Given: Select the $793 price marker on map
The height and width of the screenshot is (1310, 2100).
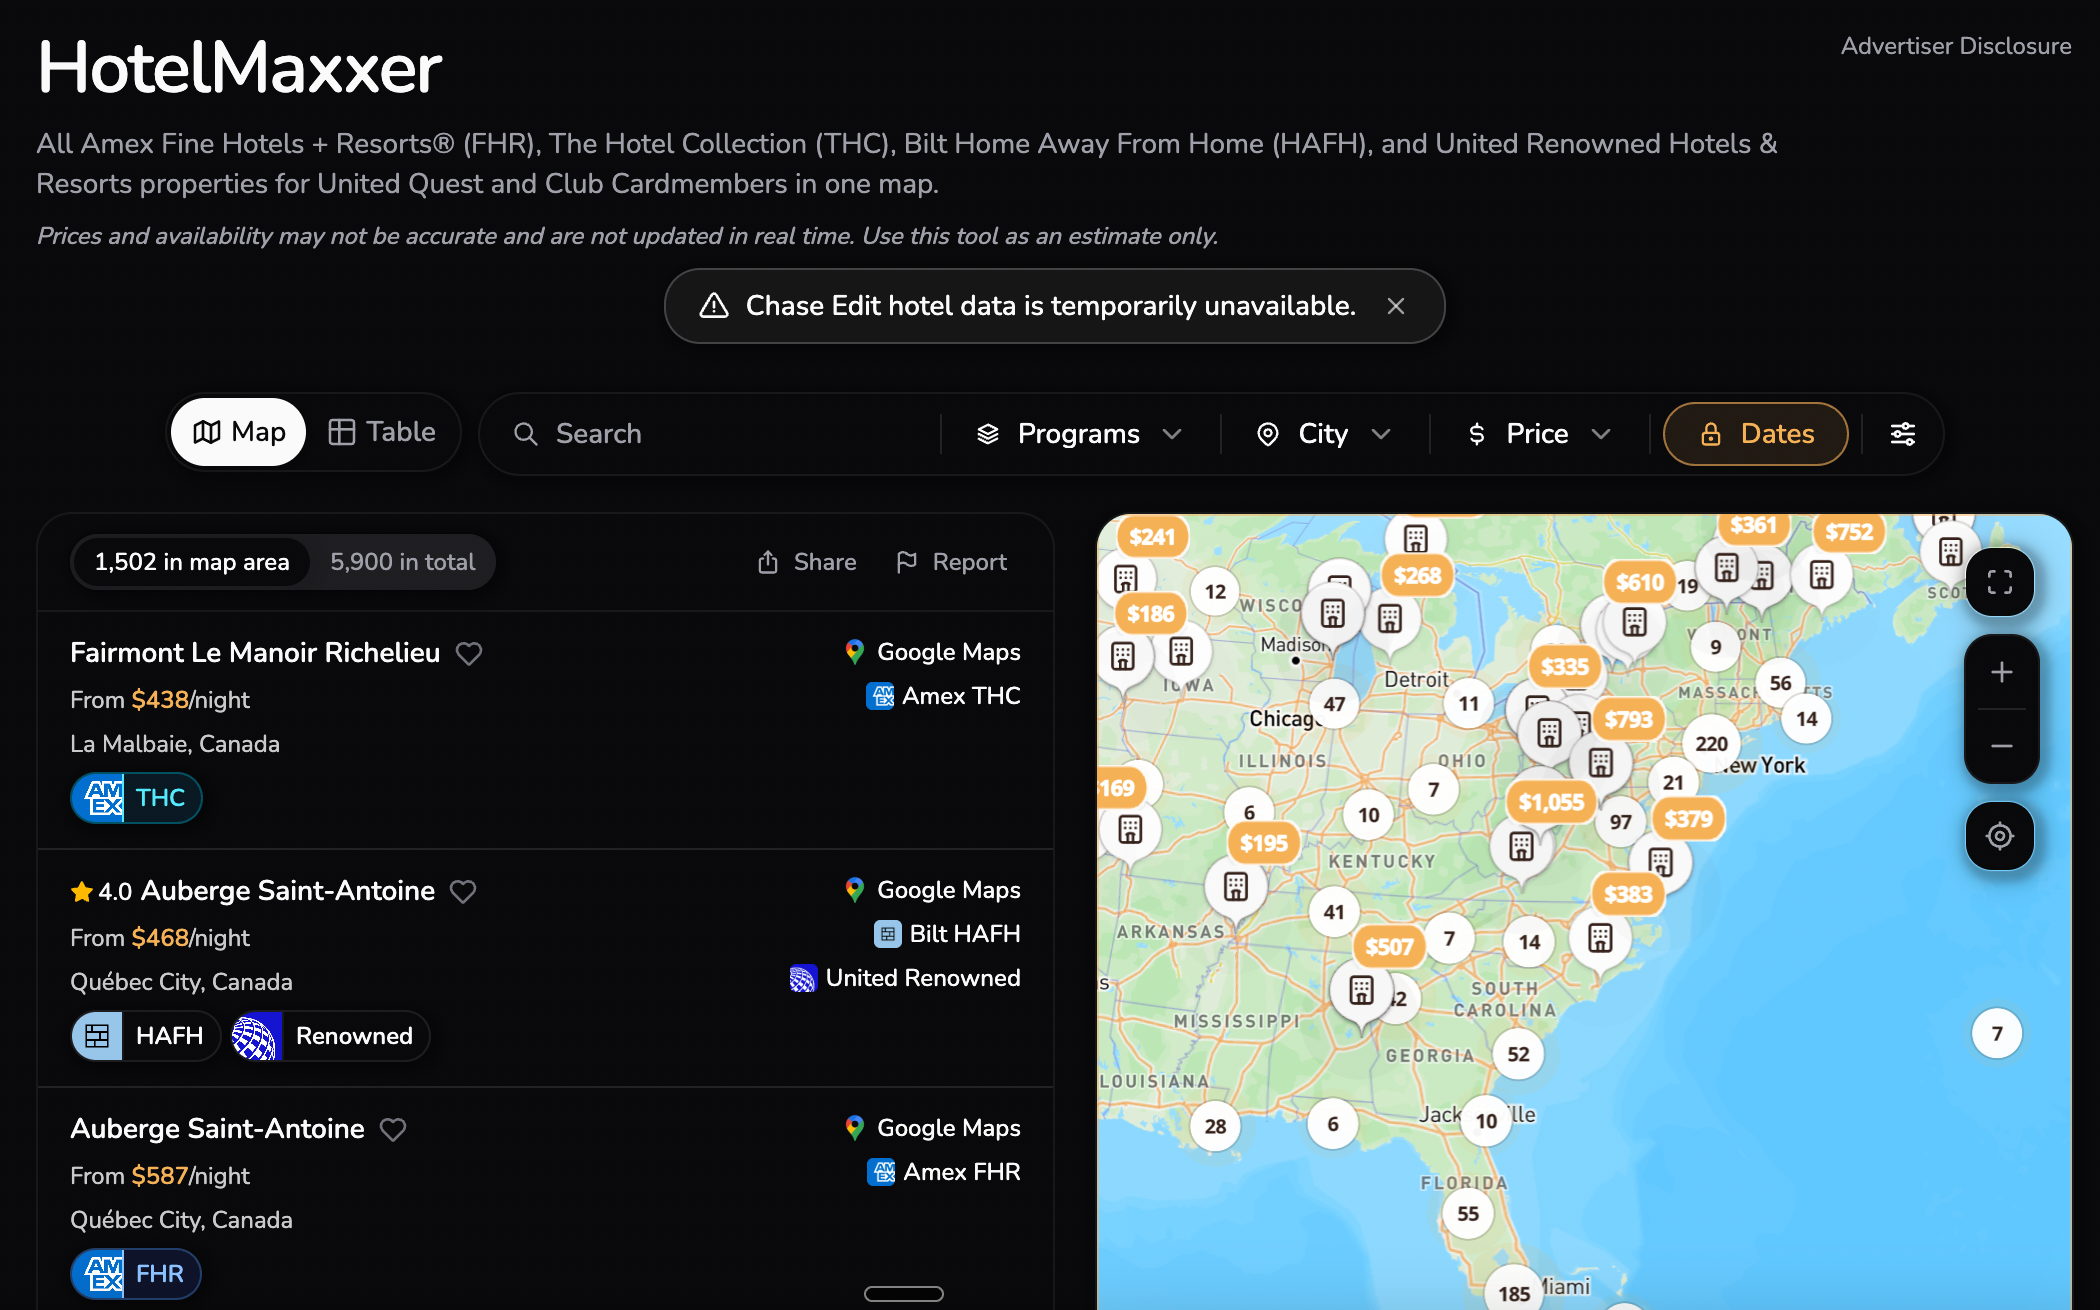Looking at the screenshot, I should [x=1629, y=720].
